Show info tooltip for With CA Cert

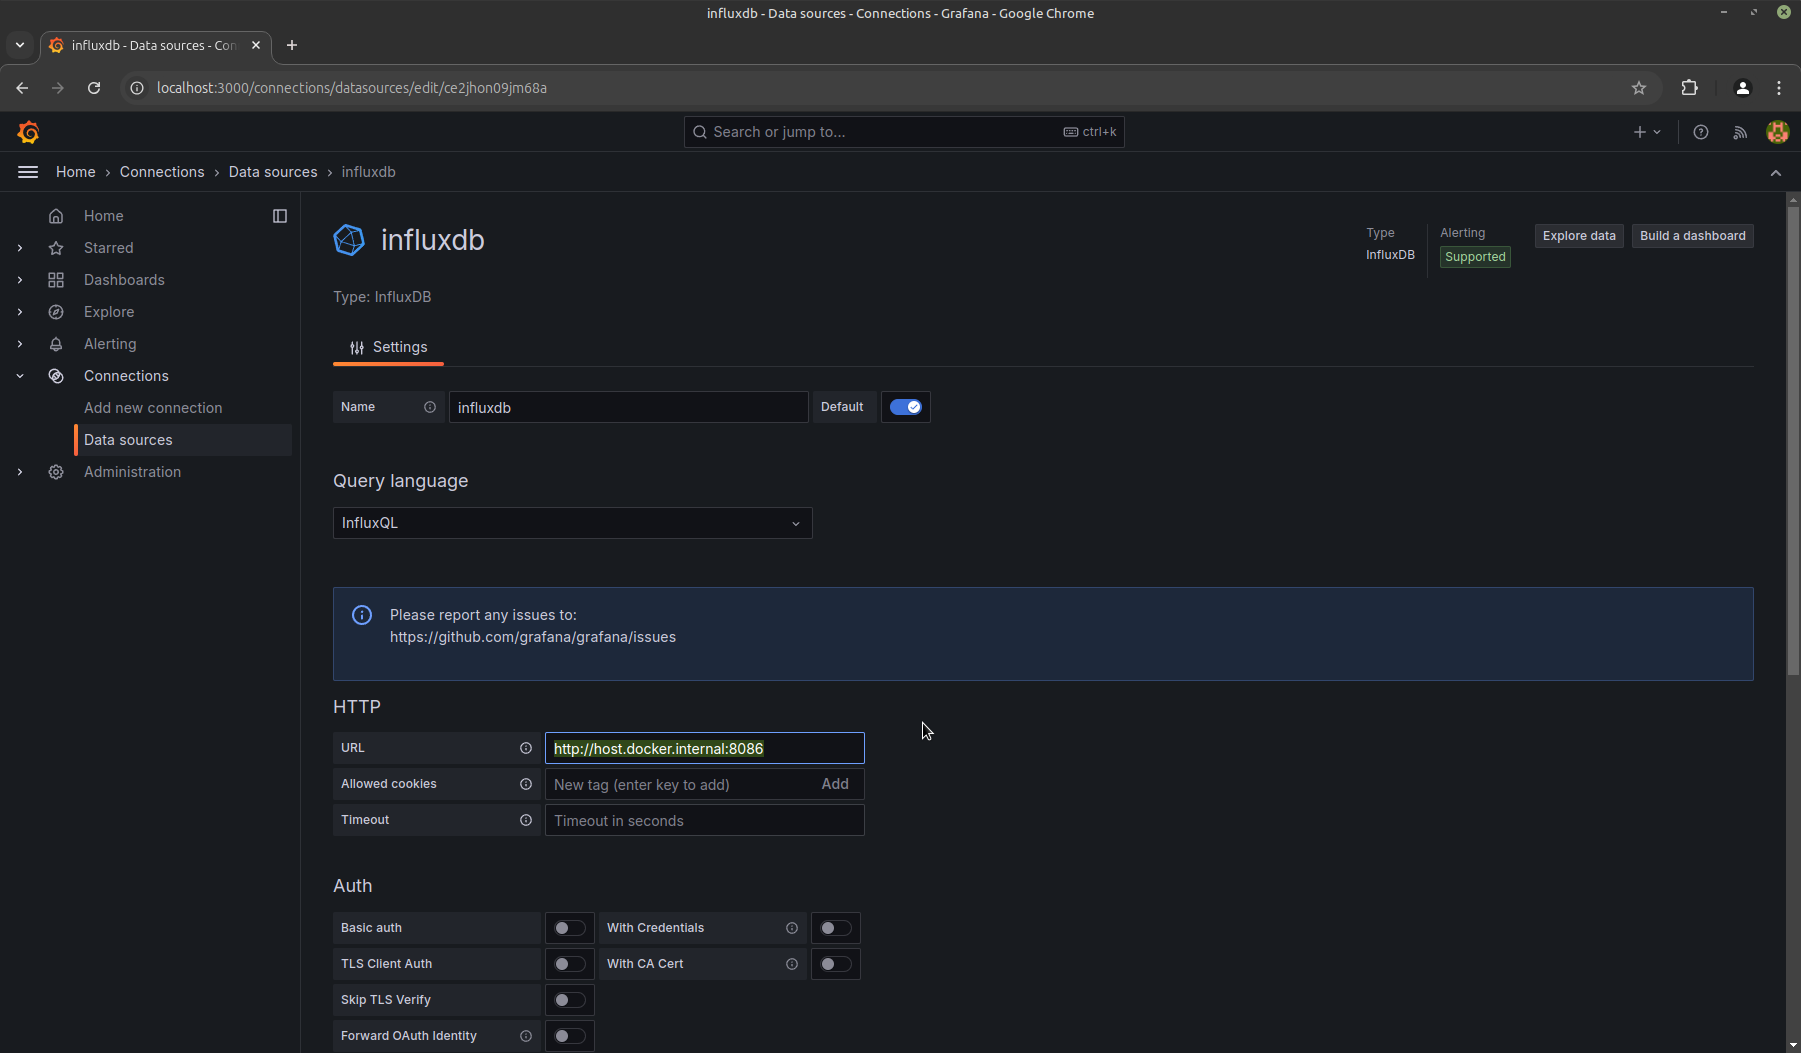pos(792,964)
